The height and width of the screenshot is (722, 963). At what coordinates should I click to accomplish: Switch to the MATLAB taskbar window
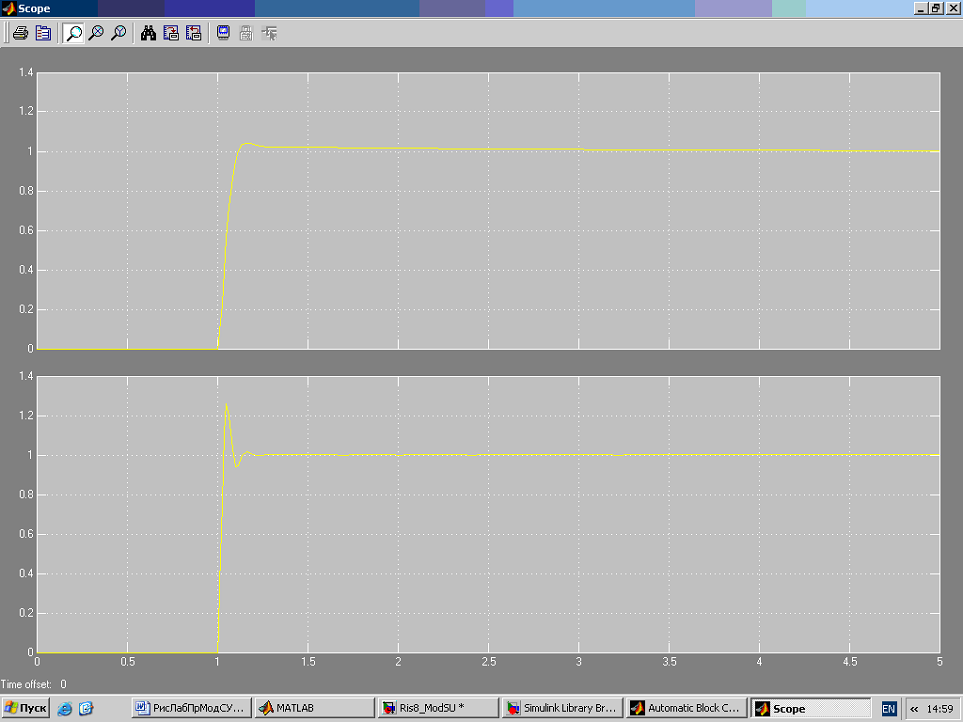[x=314, y=708]
